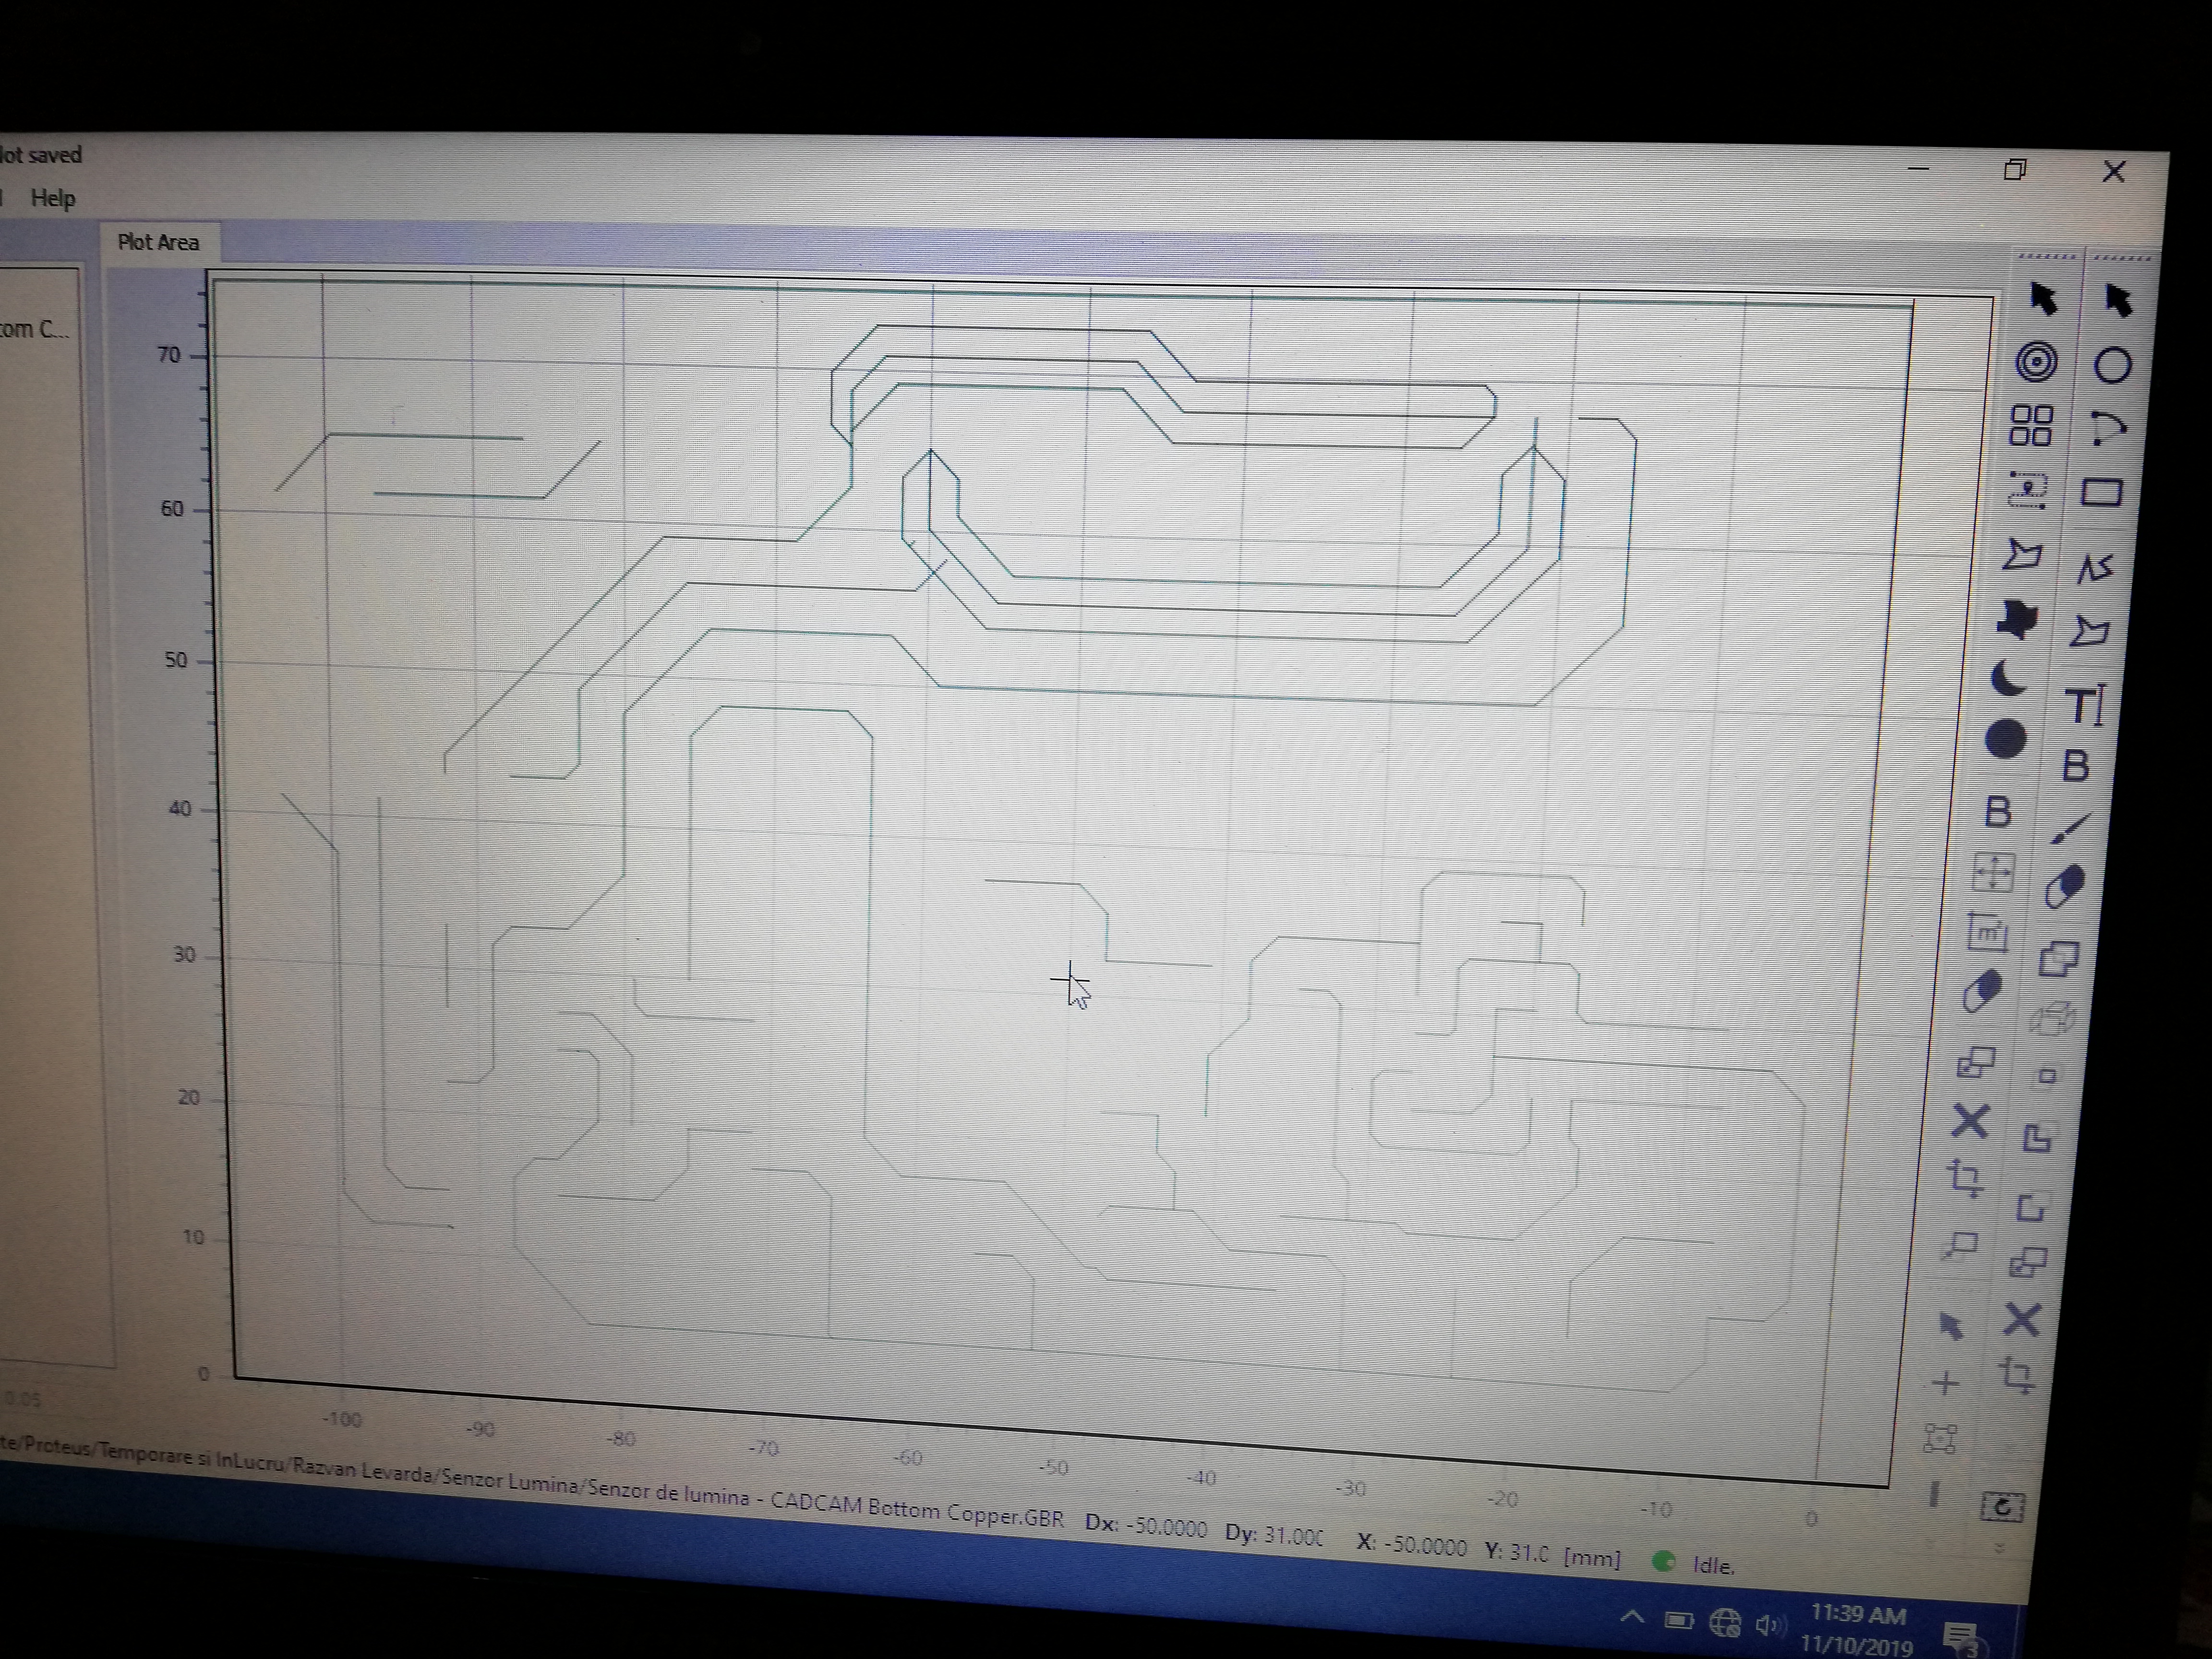This screenshot has width=2212, height=1659.
Task: Pick the paint brush tool
Action: coord(2070,828)
